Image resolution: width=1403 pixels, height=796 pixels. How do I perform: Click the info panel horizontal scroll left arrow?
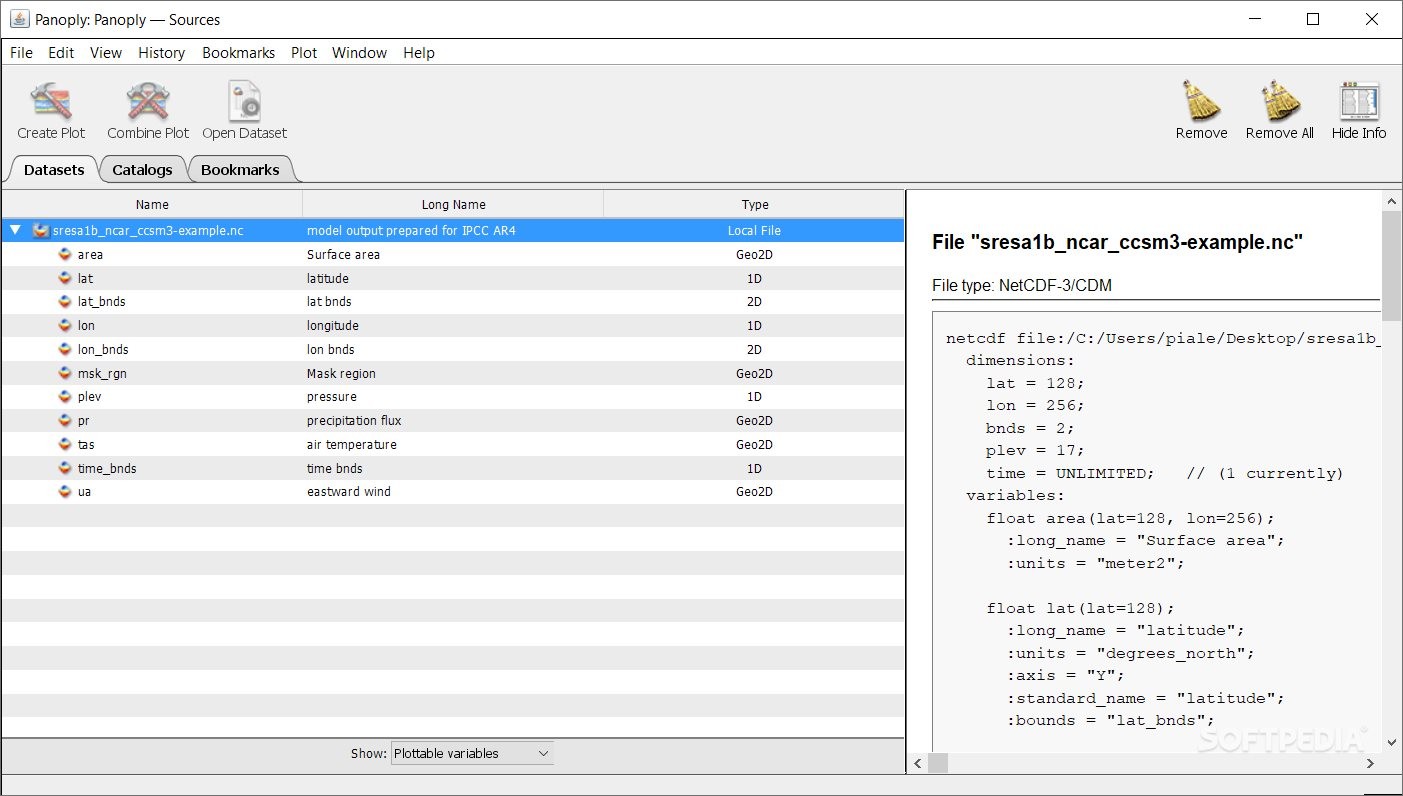(x=918, y=763)
